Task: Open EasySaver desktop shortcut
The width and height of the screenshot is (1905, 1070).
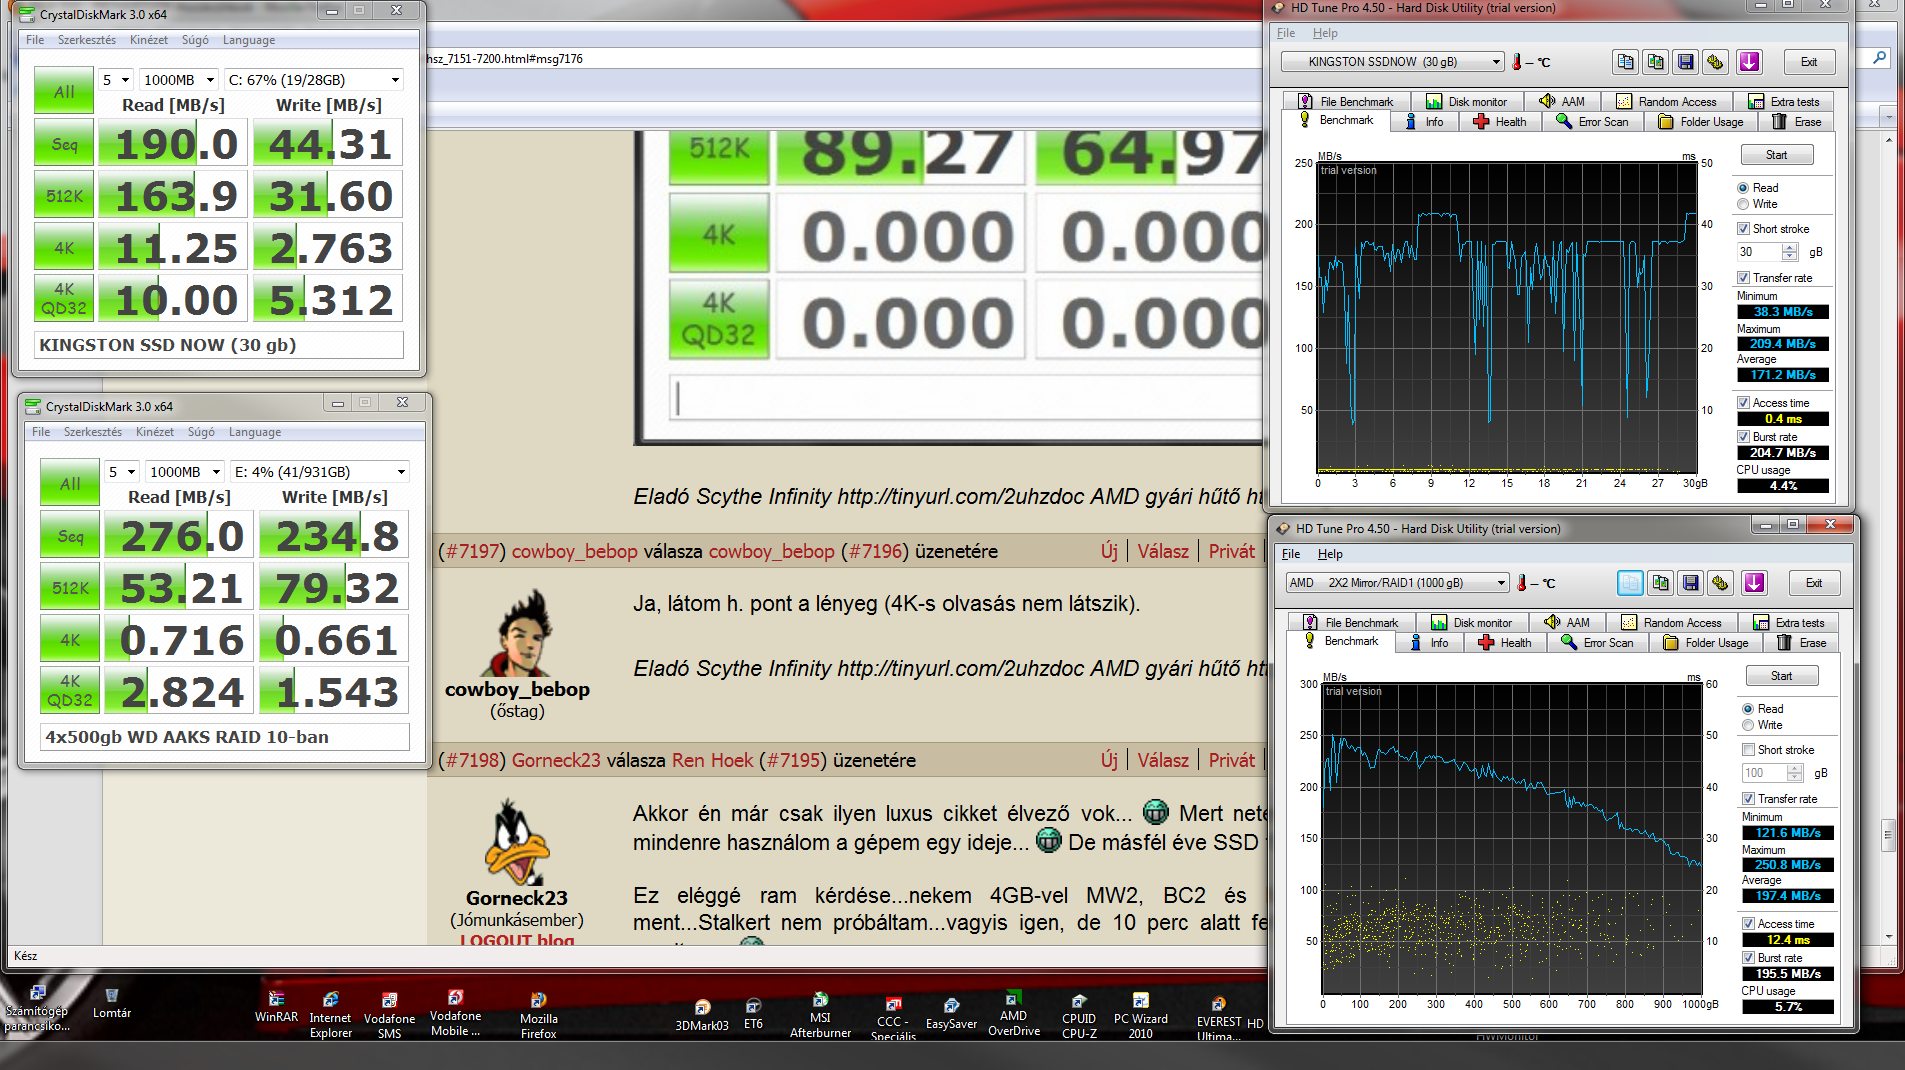Action: click(951, 1013)
